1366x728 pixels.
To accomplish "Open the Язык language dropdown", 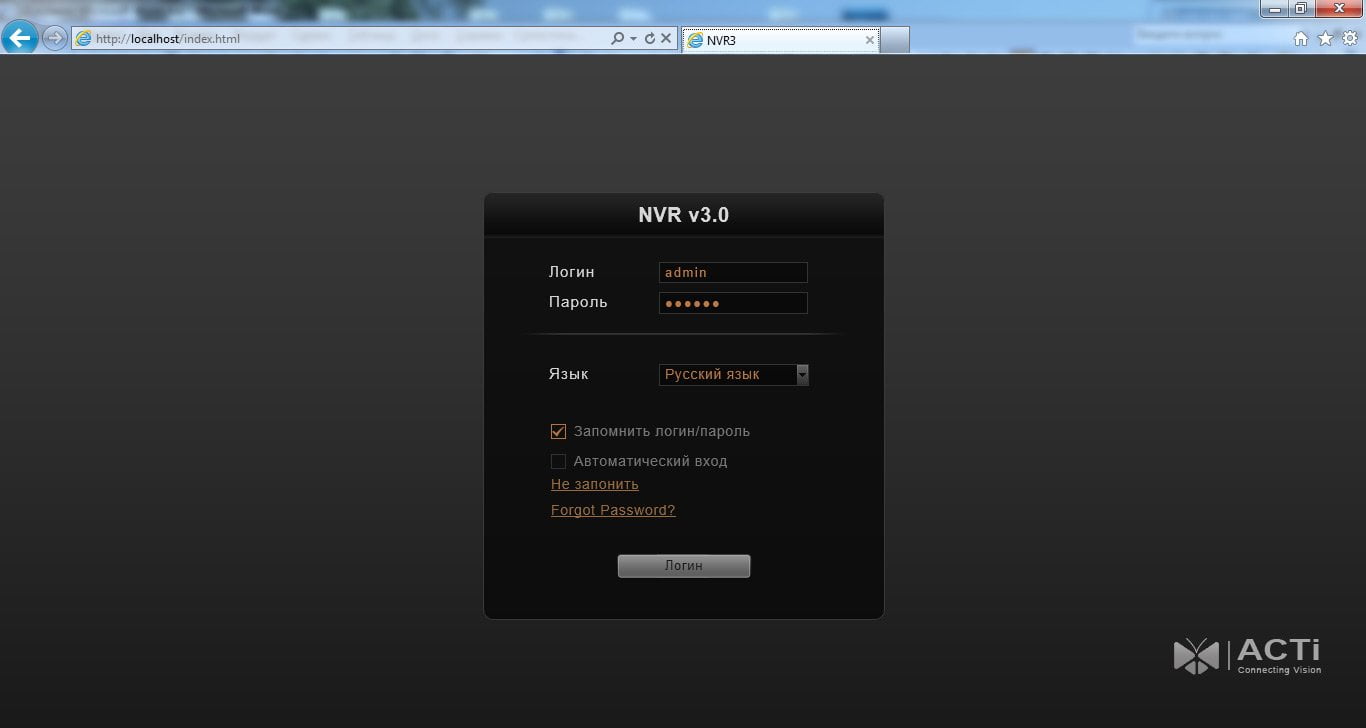I will (x=734, y=374).
